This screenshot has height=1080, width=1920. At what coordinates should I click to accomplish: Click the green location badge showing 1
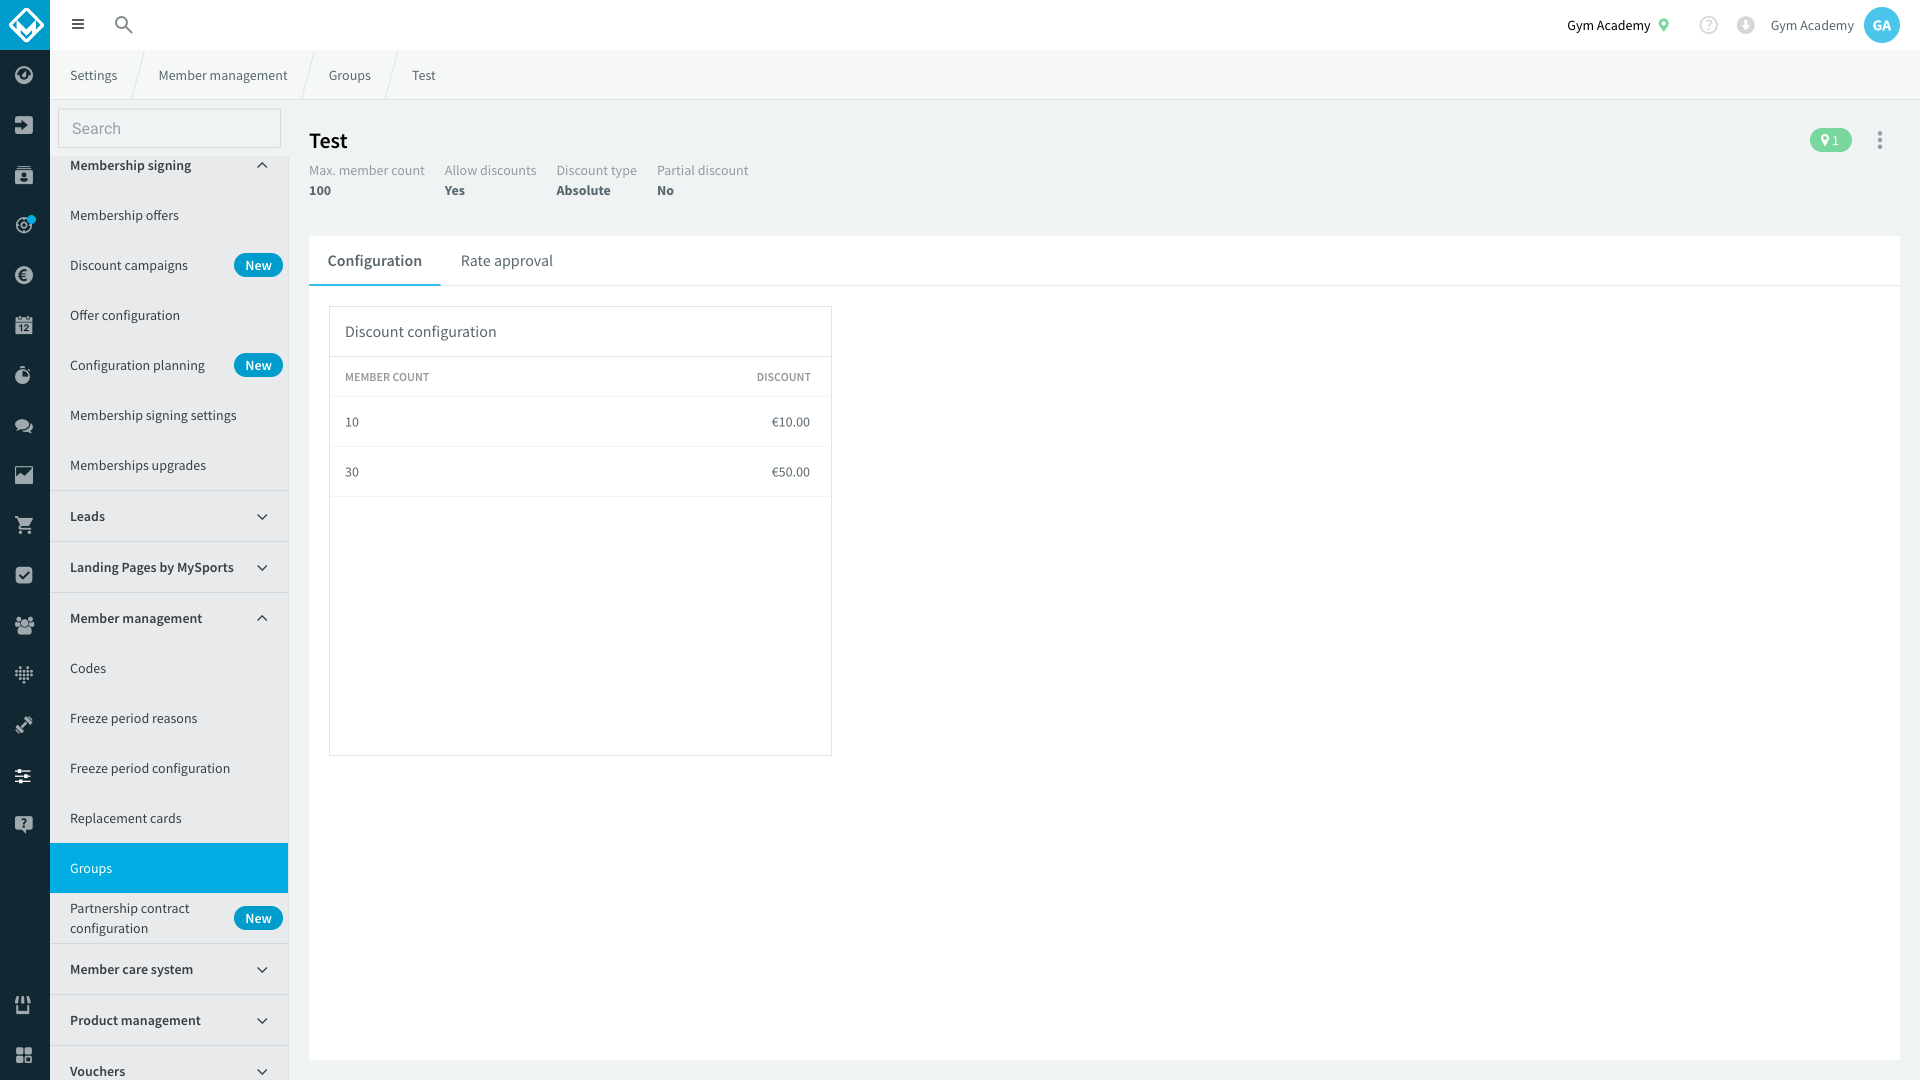tap(1831, 140)
